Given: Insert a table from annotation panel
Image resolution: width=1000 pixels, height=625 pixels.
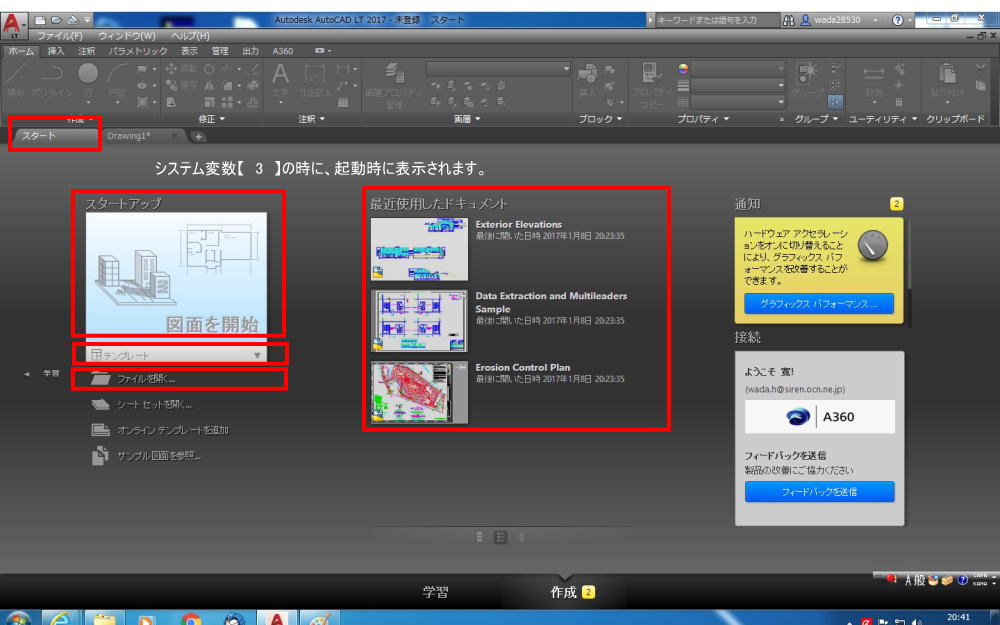Looking at the screenshot, I should [x=343, y=102].
